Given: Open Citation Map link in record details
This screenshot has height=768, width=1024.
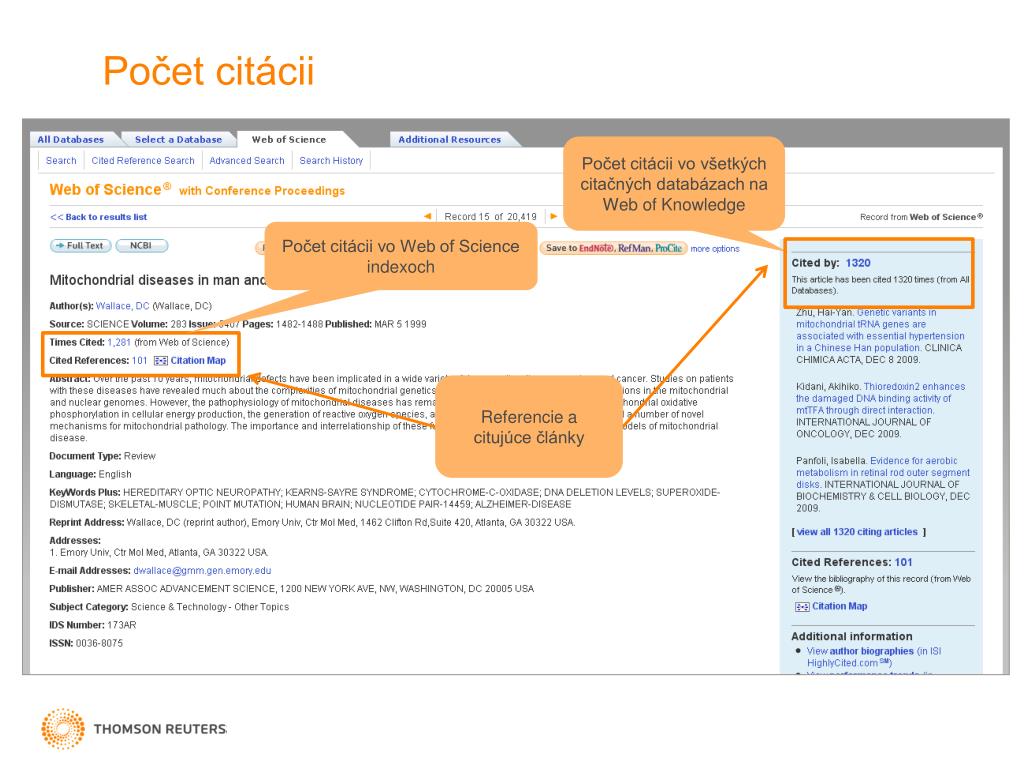Looking at the screenshot, I should [198, 360].
